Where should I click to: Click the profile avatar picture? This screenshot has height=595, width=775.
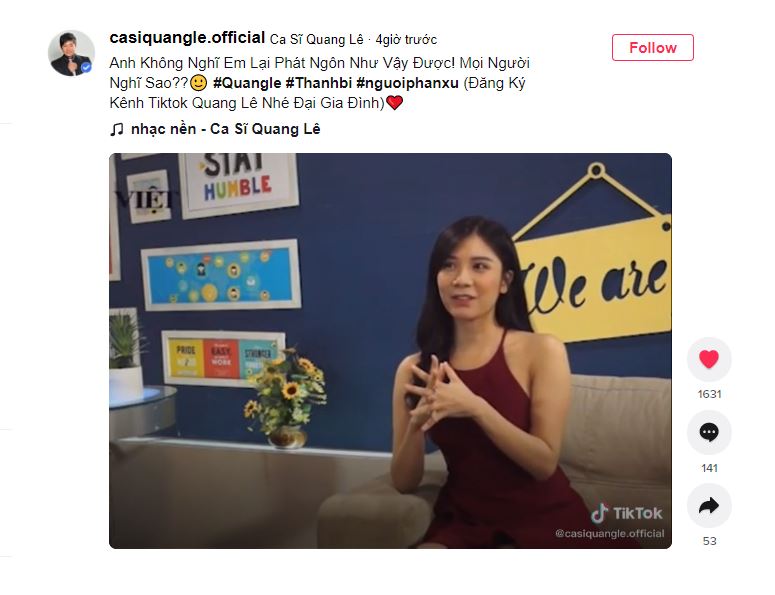(x=71, y=53)
